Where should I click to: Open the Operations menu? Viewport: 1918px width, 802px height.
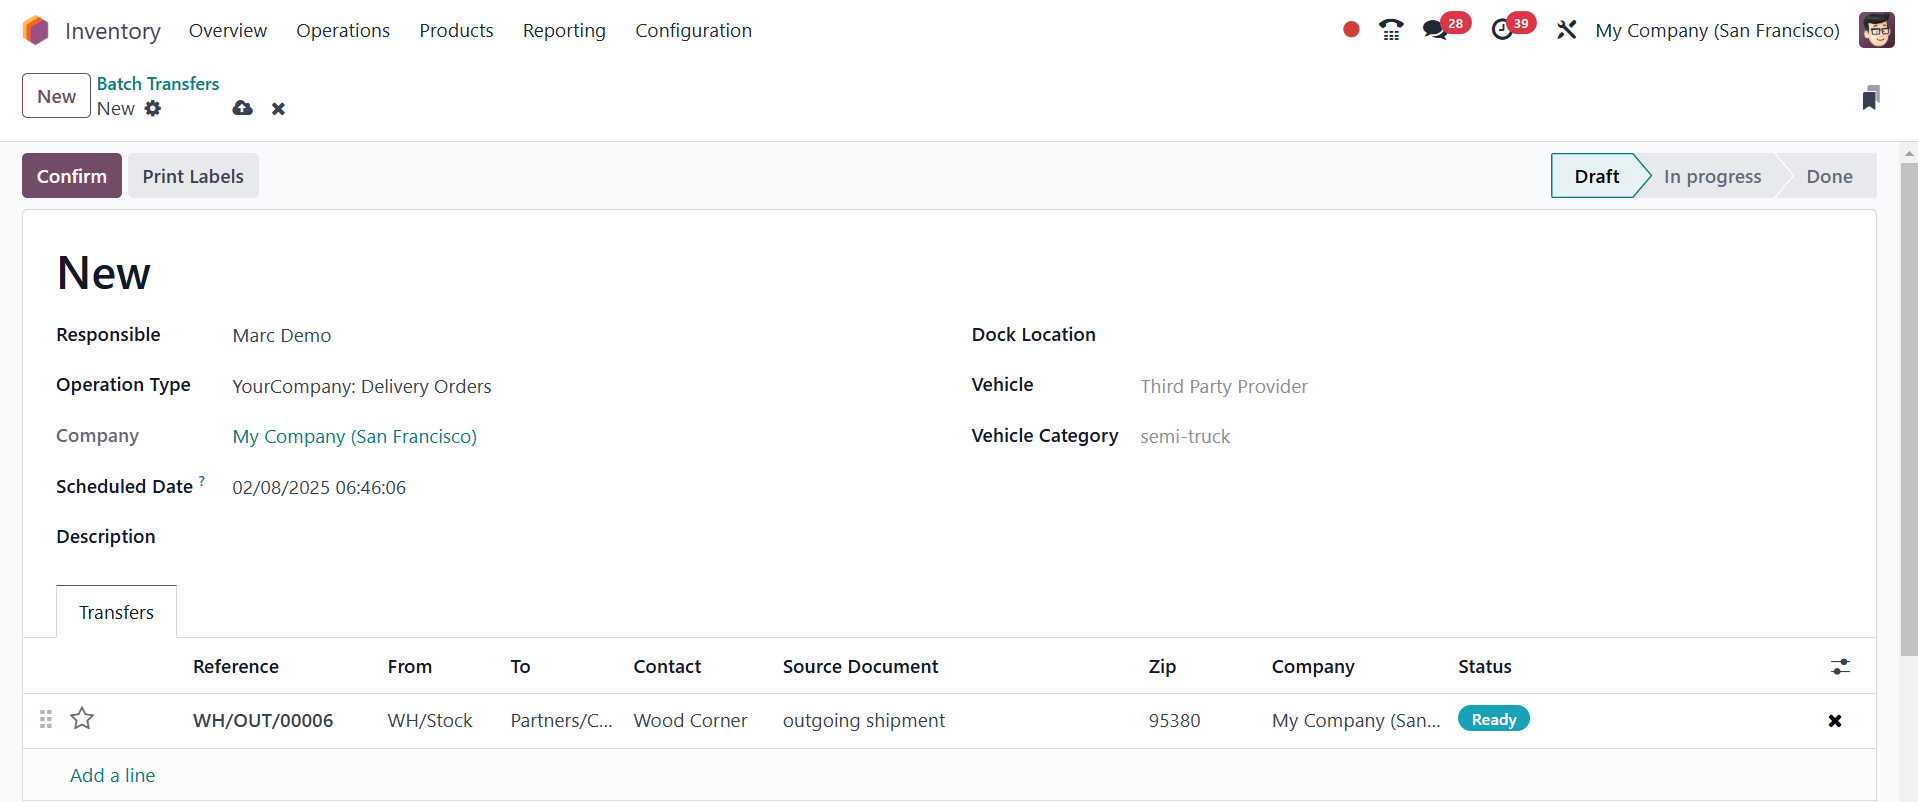[343, 30]
